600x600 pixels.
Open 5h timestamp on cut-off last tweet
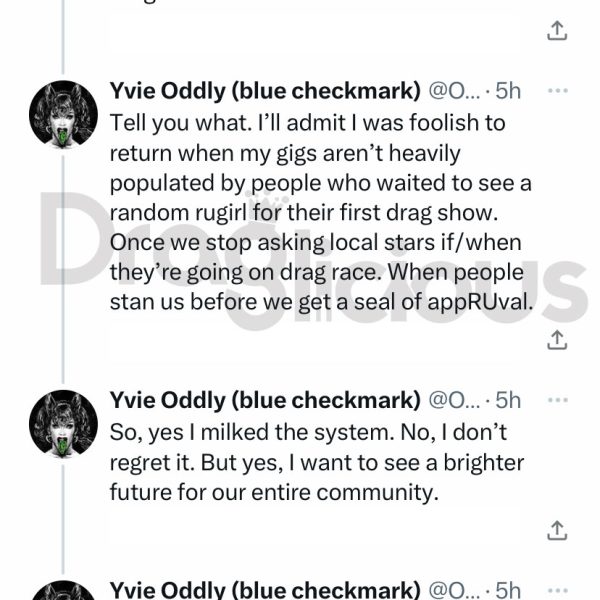[508, 590]
